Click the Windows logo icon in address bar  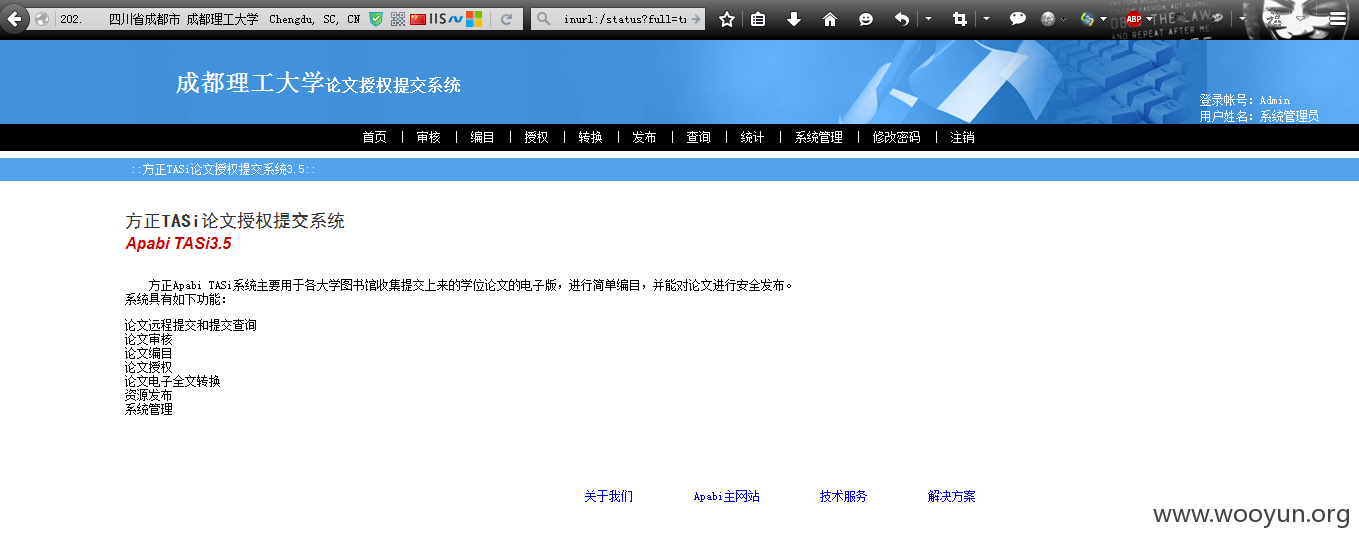(x=474, y=19)
